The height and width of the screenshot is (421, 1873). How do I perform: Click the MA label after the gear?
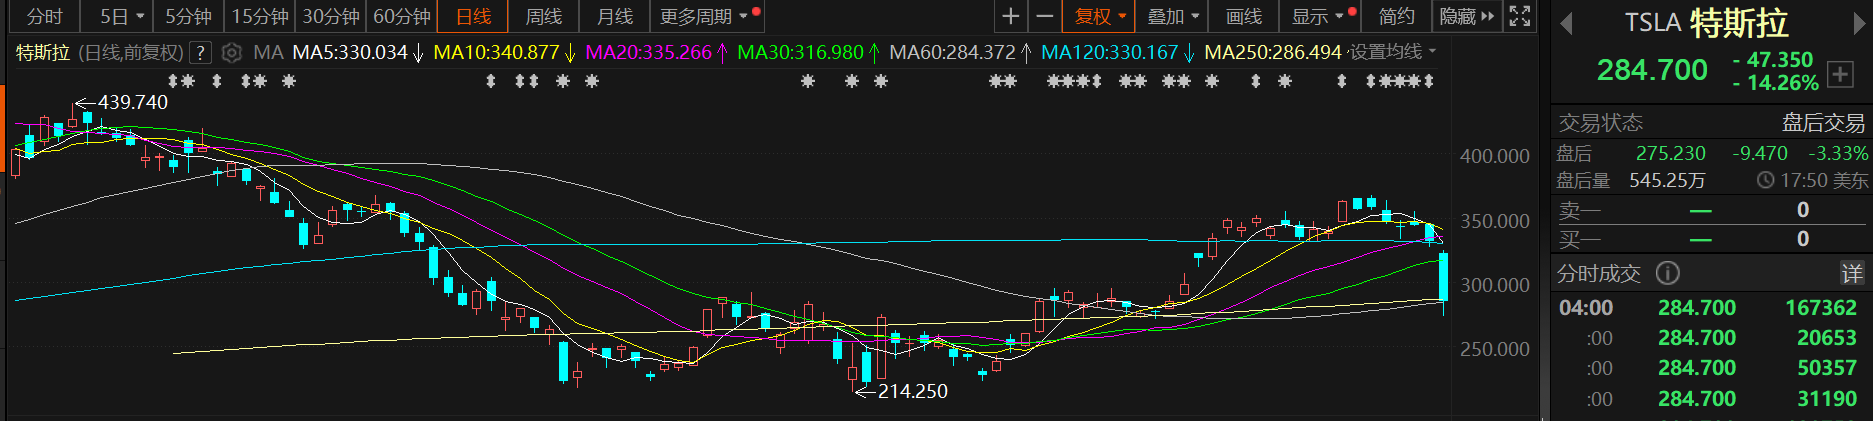(x=267, y=52)
